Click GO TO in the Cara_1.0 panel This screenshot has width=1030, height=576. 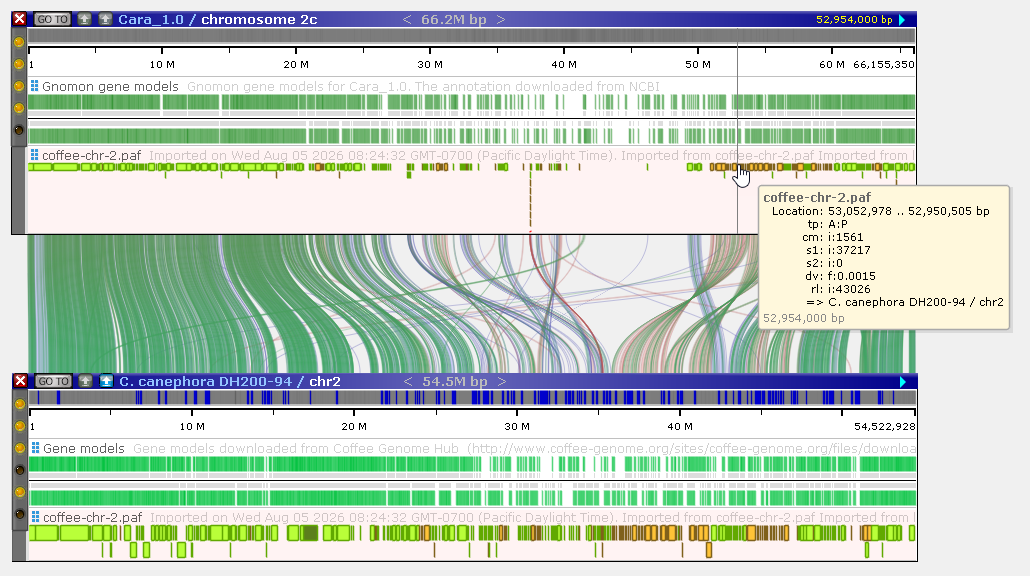[x=52, y=19]
